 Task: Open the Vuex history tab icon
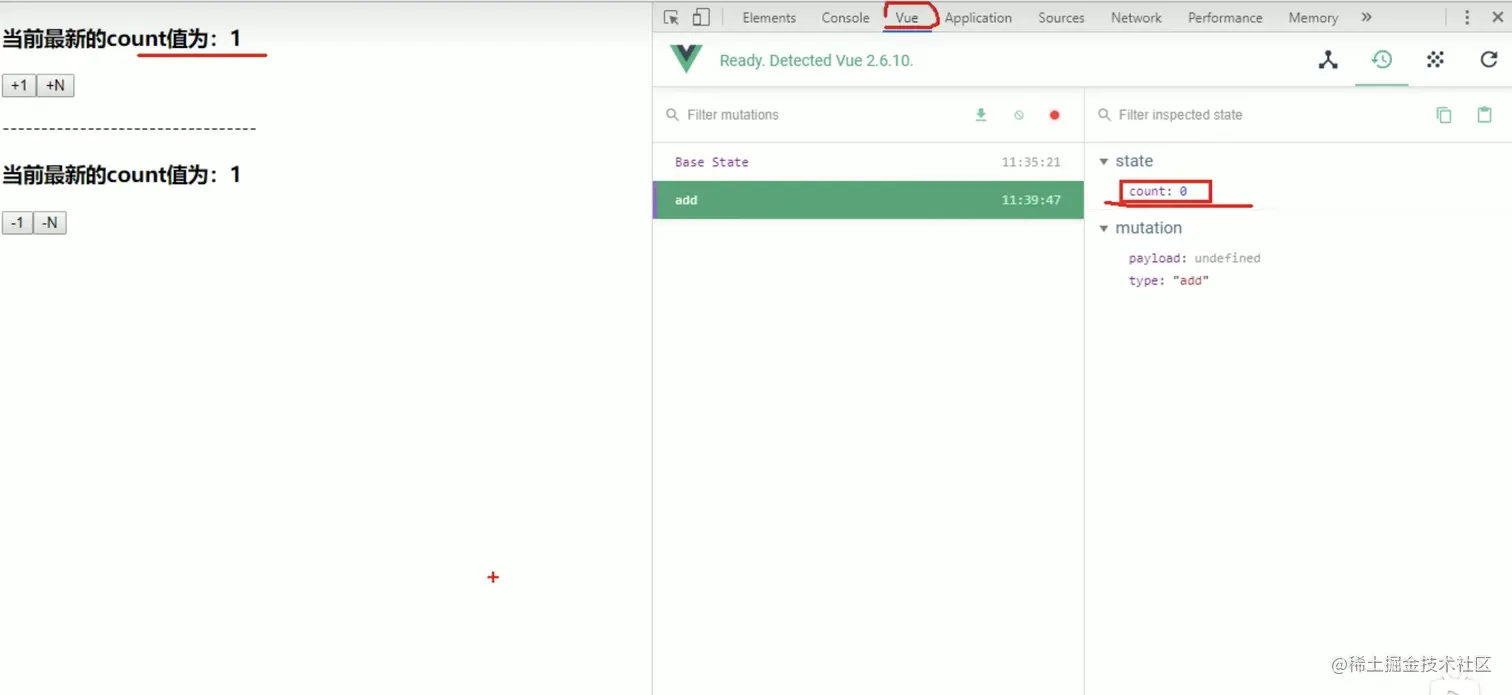click(x=1382, y=60)
